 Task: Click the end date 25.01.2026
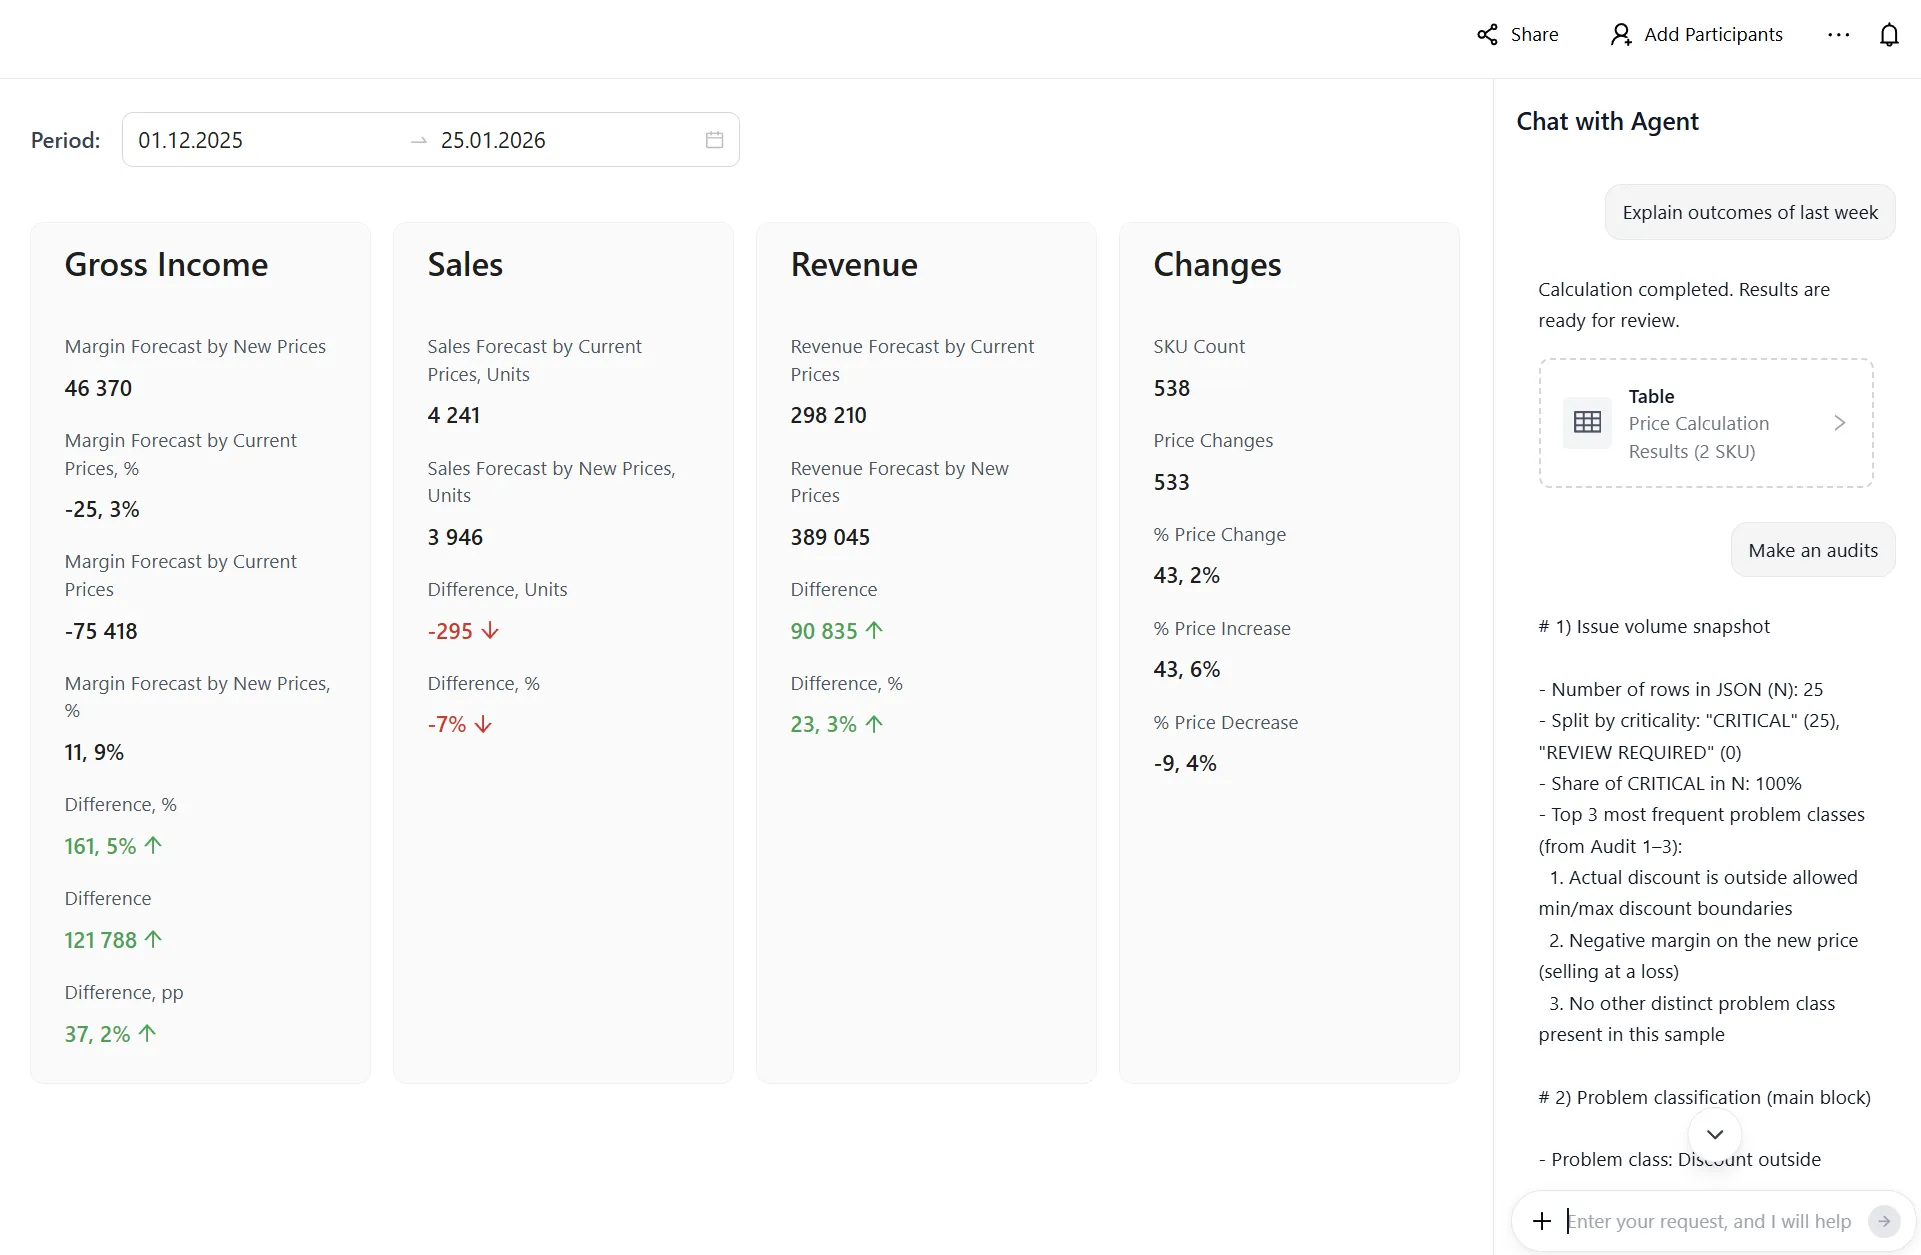click(493, 140)
